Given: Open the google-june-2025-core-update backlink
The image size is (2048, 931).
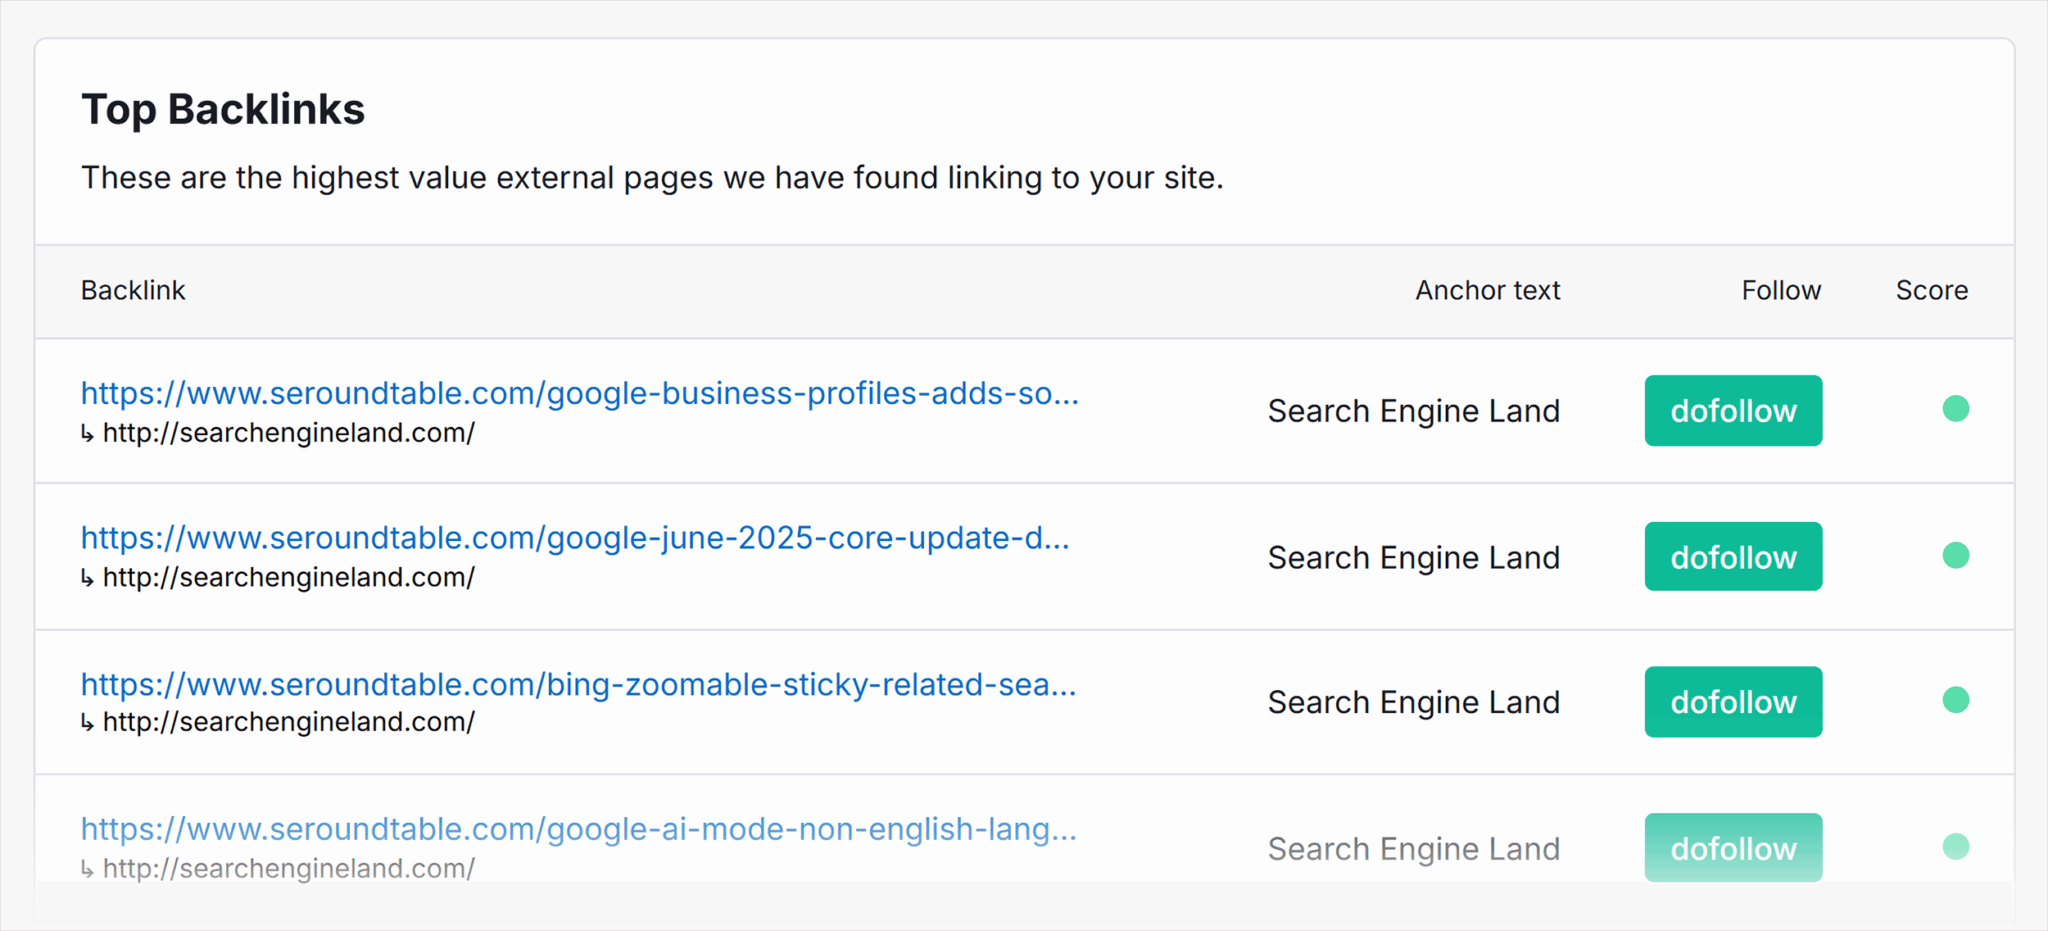Looking at the screenshot, I should pyautogui.click(x=575, y=539).
